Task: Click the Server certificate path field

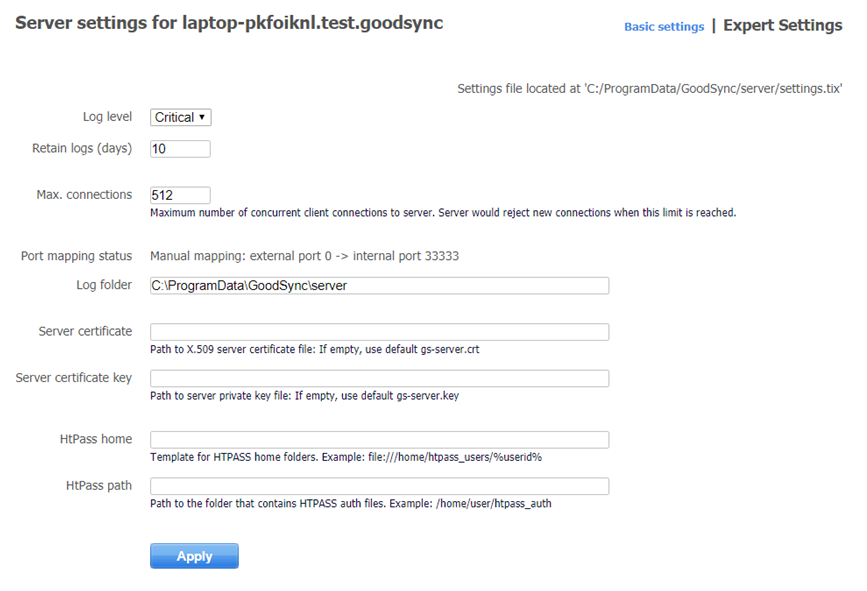Action: pos(379,332)
